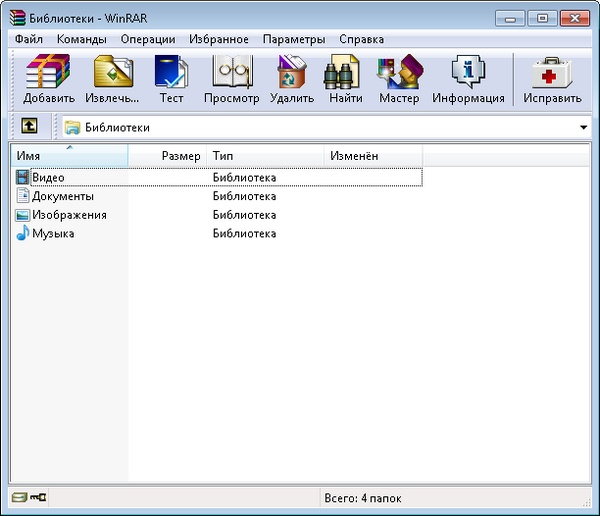Click the Исправить (Repair) first-aid icon
The width and height of the screenshot is (600, 516).
pos(552,73)
